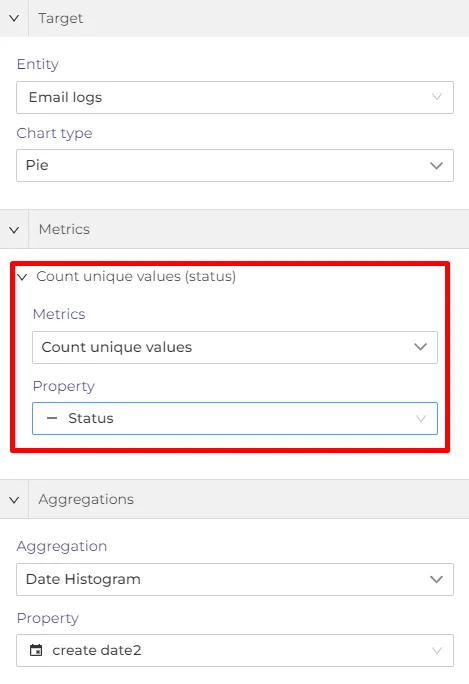This screenshot has width=469, height=684.
Task: Open the Chart type dropdown showing Pie
Action: (x=235, y=165)
